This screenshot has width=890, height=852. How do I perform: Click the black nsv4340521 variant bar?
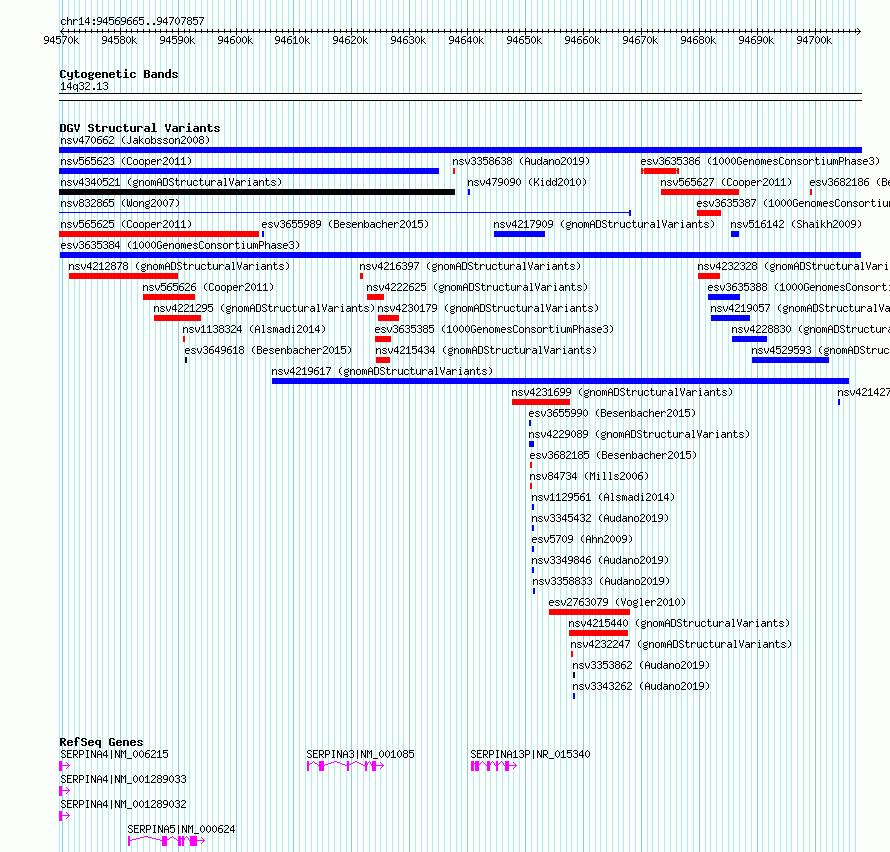pyautogui.click(x=257, y=192)
